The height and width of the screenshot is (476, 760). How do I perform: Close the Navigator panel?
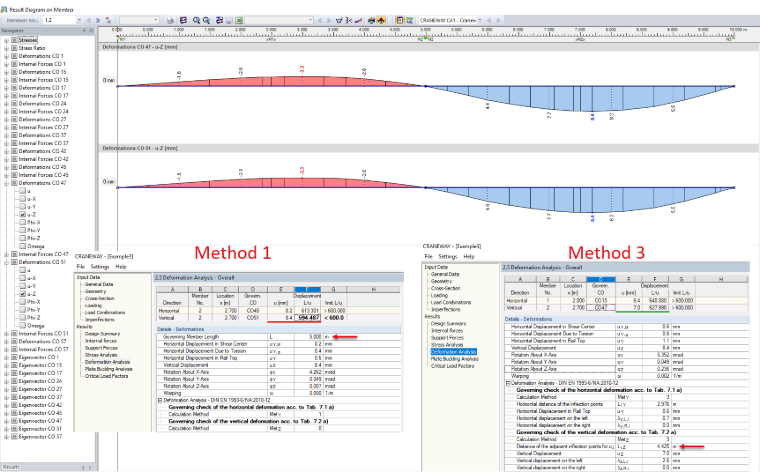tap(91, 31)
